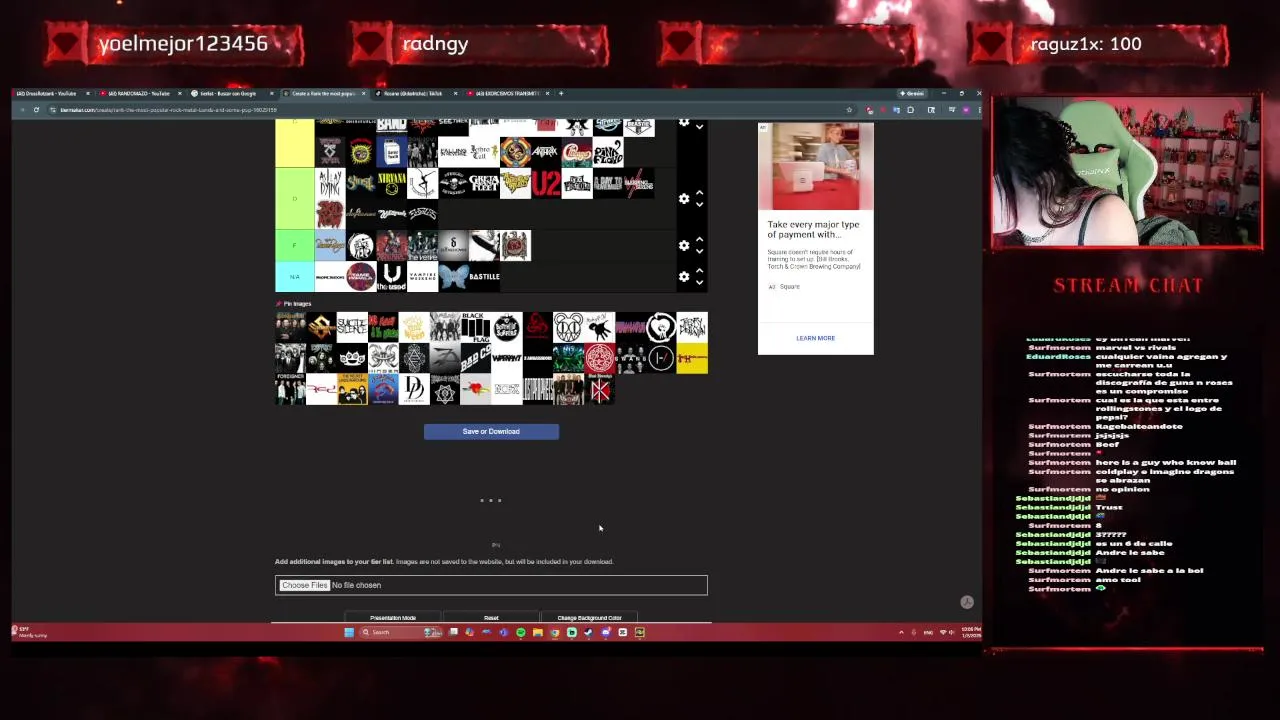Viewport: 1280px width, 720px height.
Task: Pick the Foreigner band photo
Action: [290, 389]
